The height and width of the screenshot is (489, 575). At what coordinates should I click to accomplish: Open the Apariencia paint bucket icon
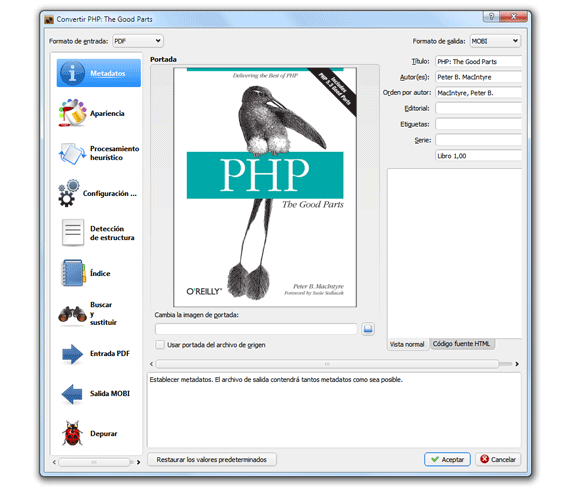point(72,113)
